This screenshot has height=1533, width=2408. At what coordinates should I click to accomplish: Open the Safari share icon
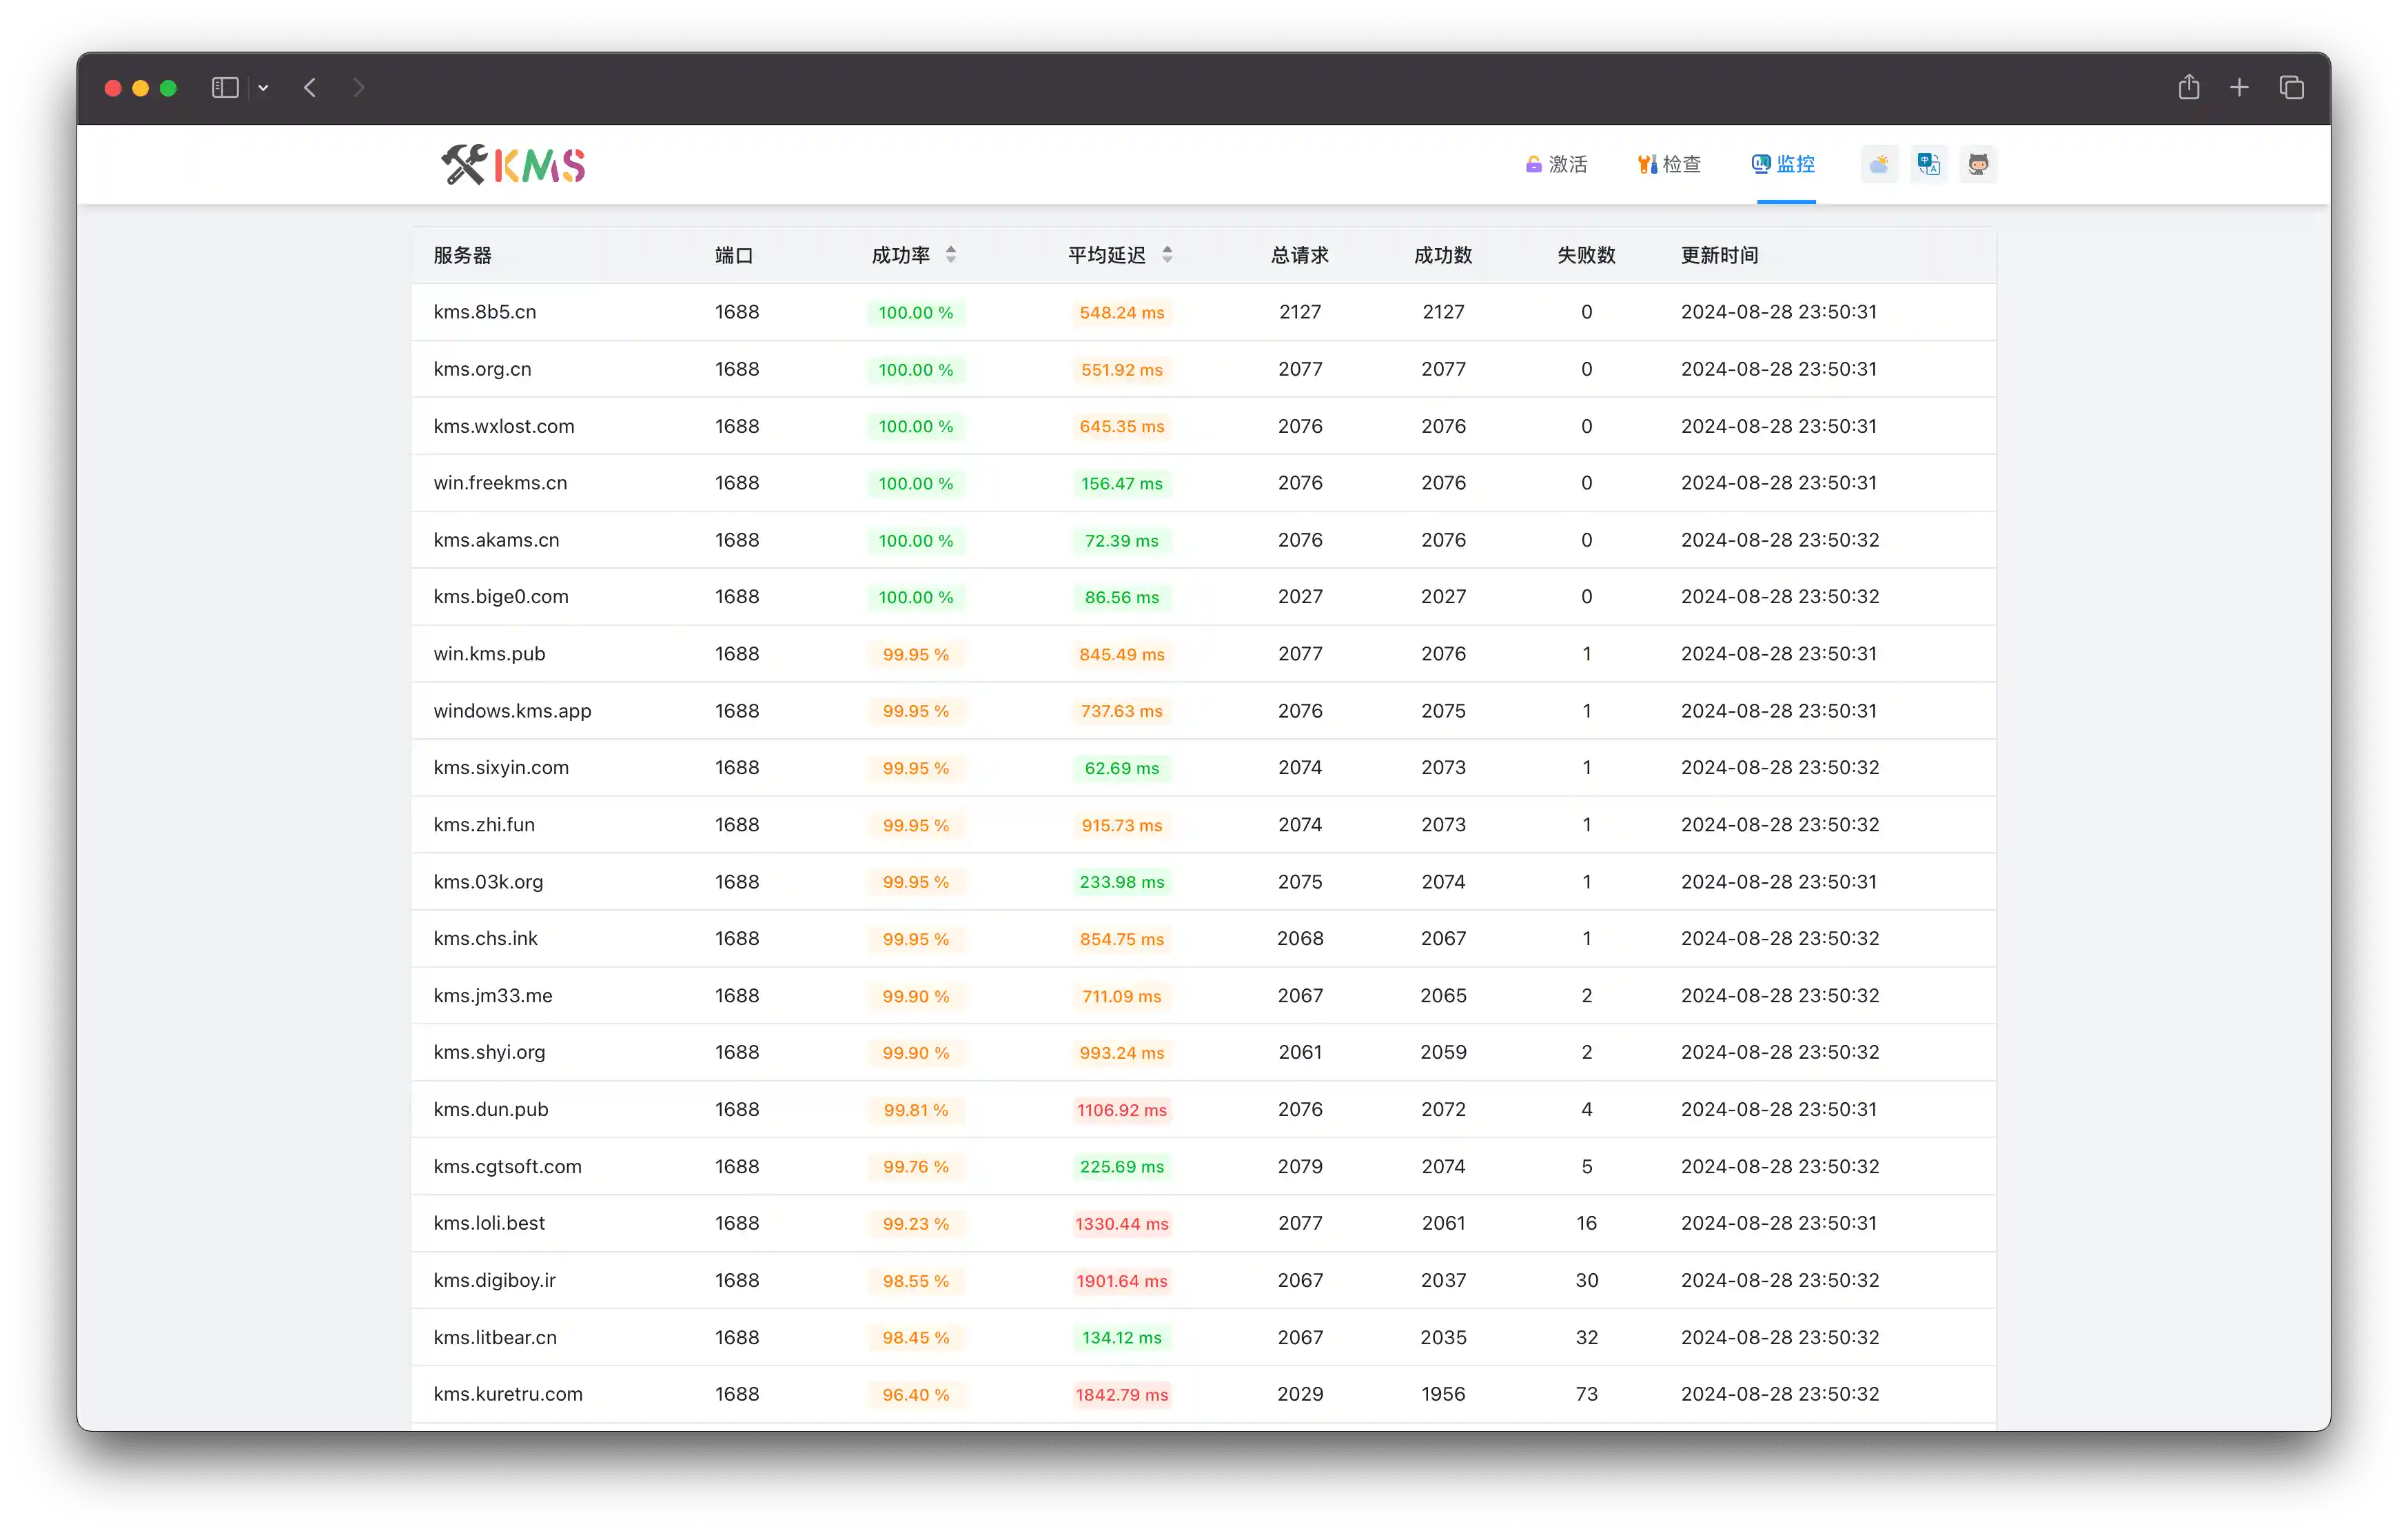click(x=2188, y=88)
